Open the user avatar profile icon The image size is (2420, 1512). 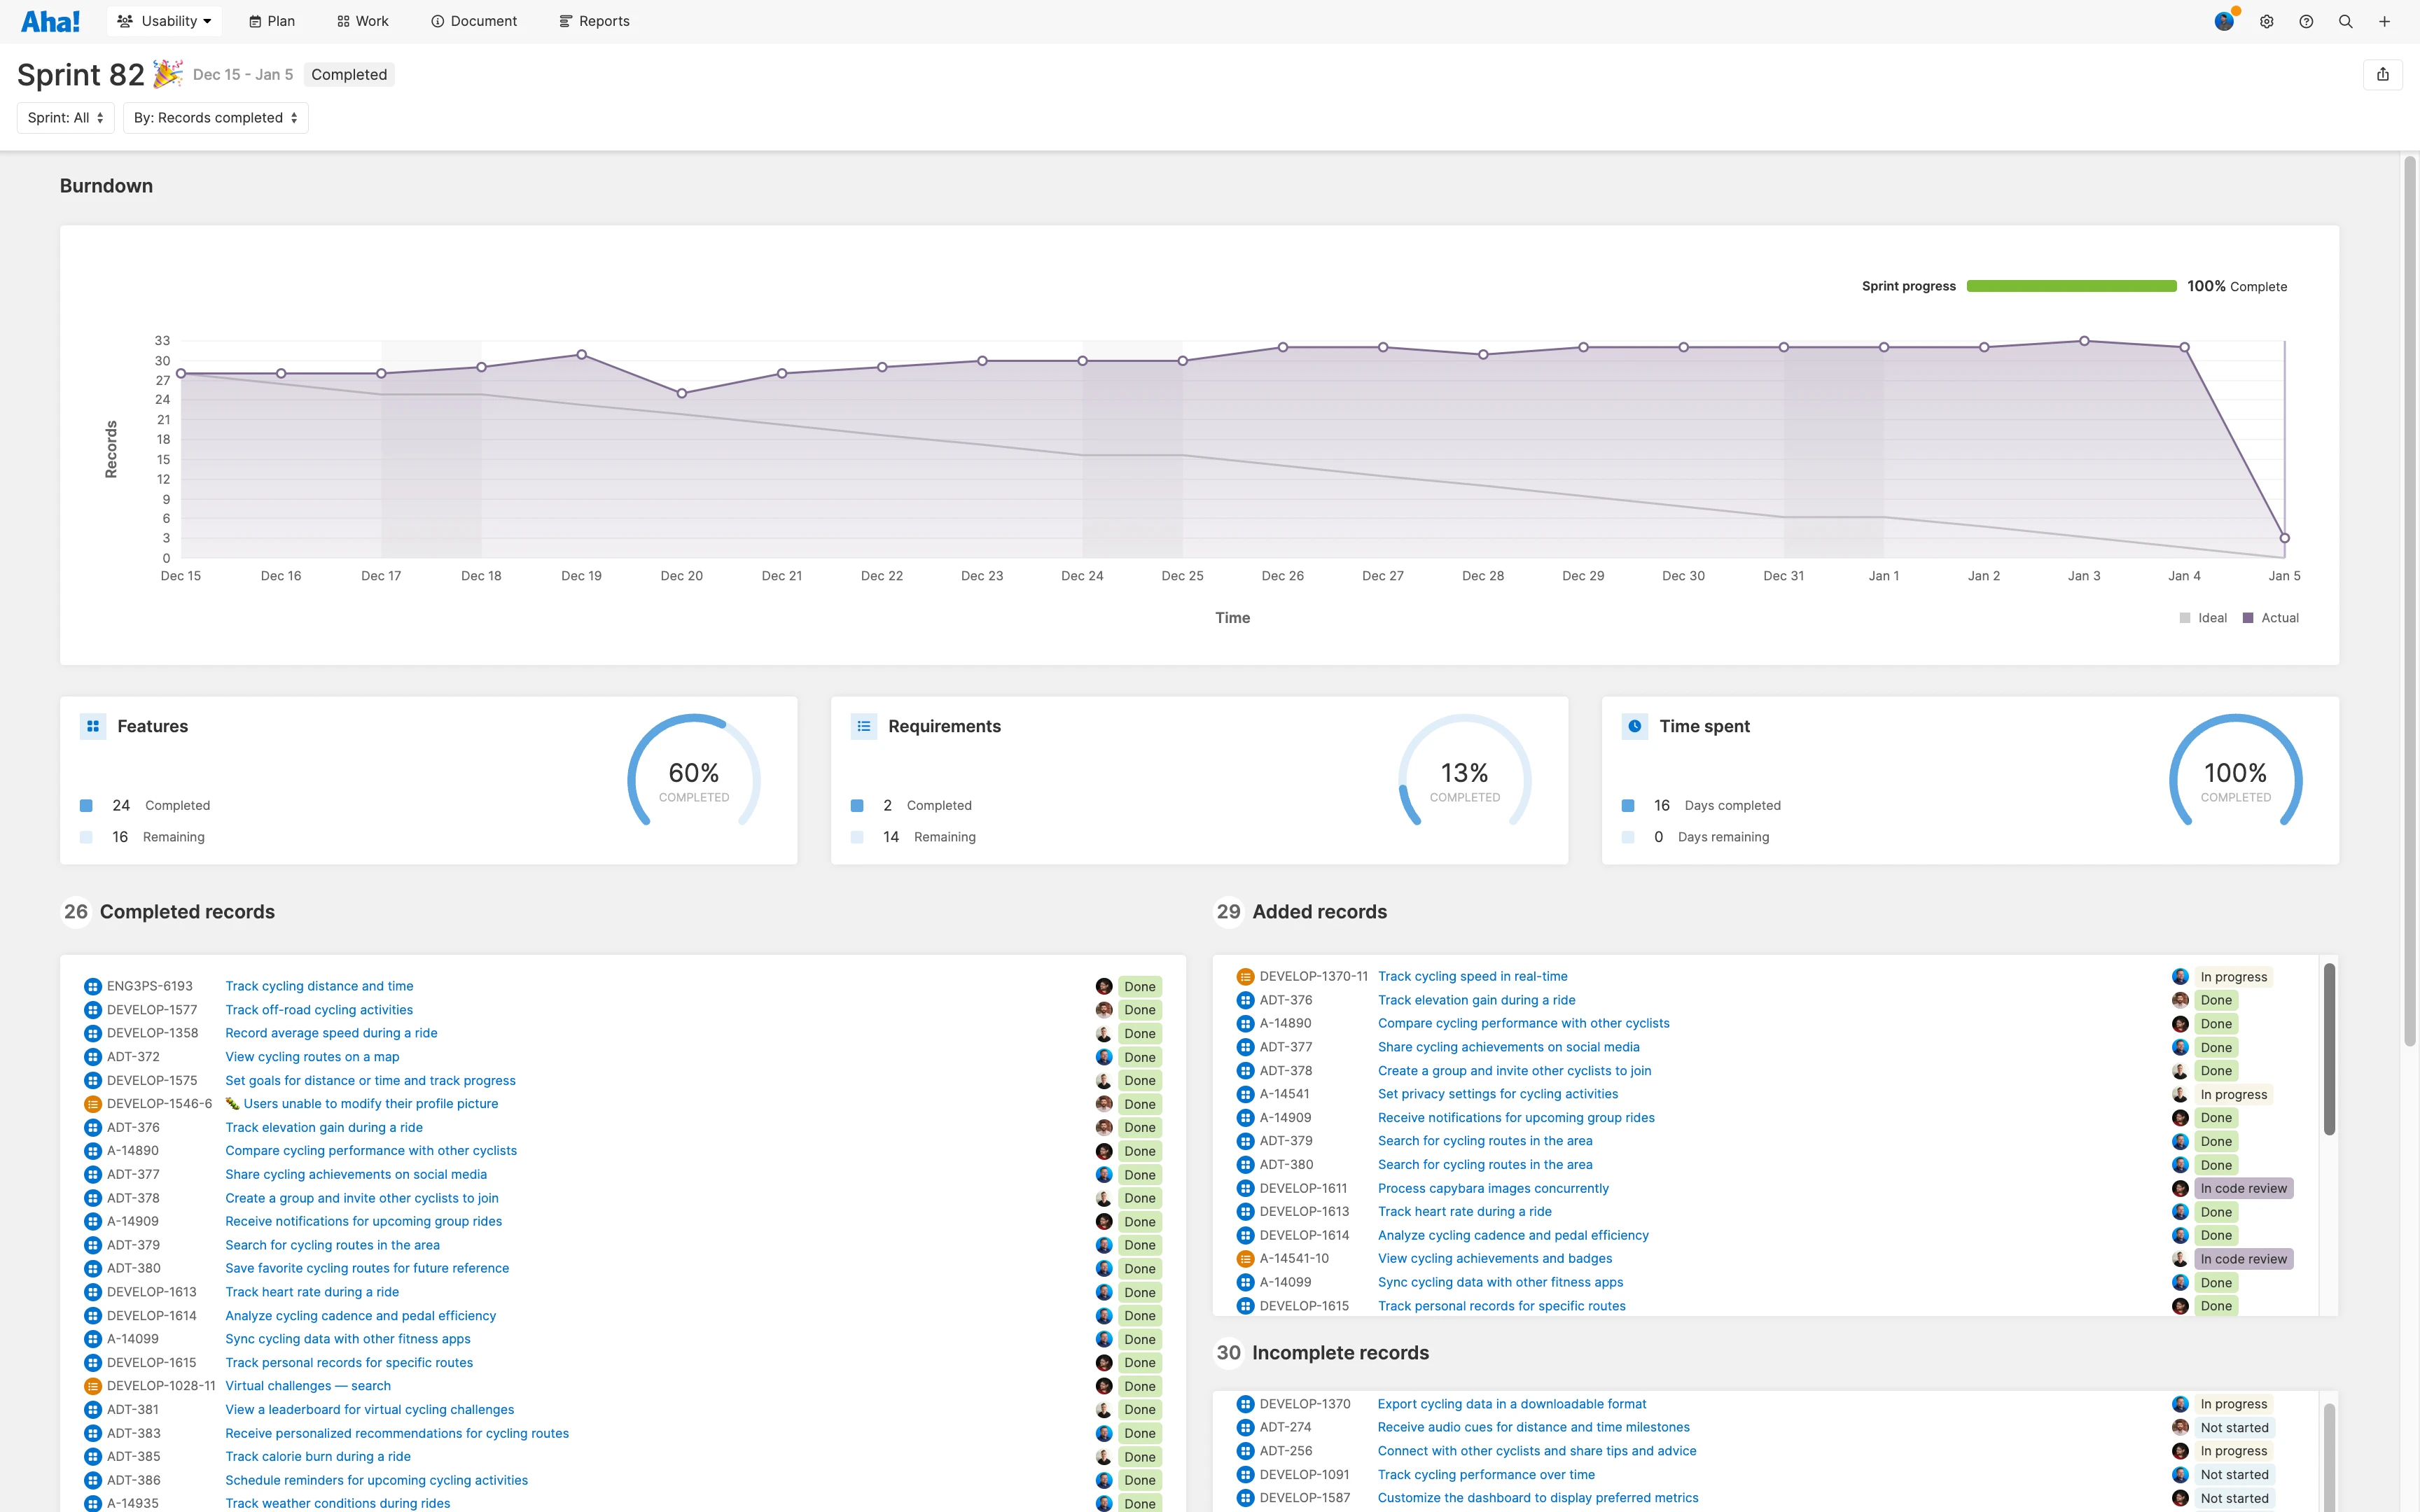click(2224, 21)
